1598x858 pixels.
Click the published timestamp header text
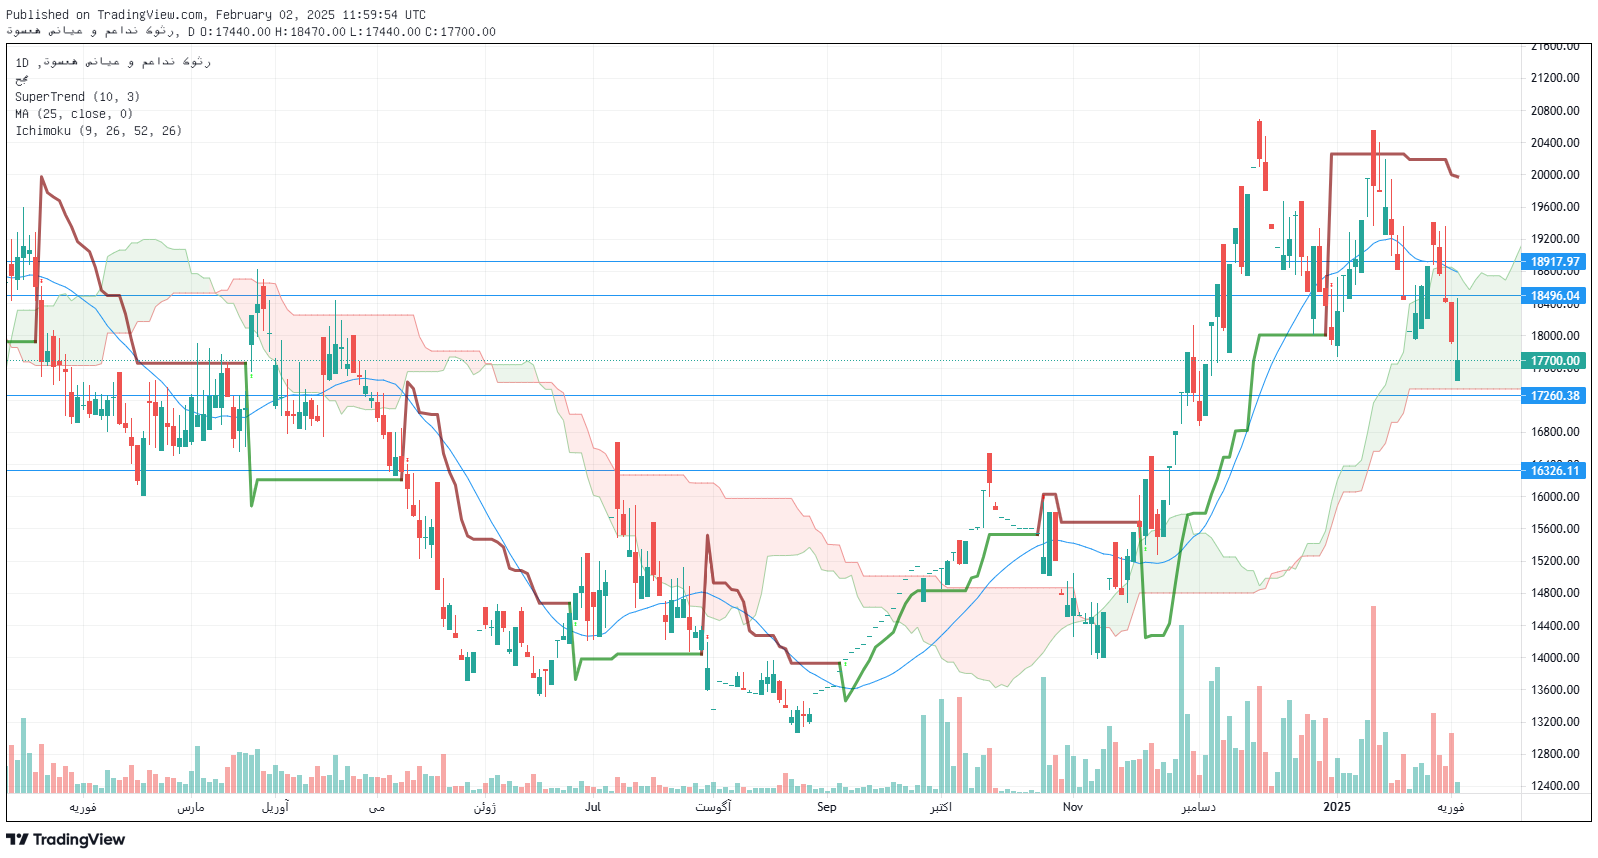pos(216,15)
